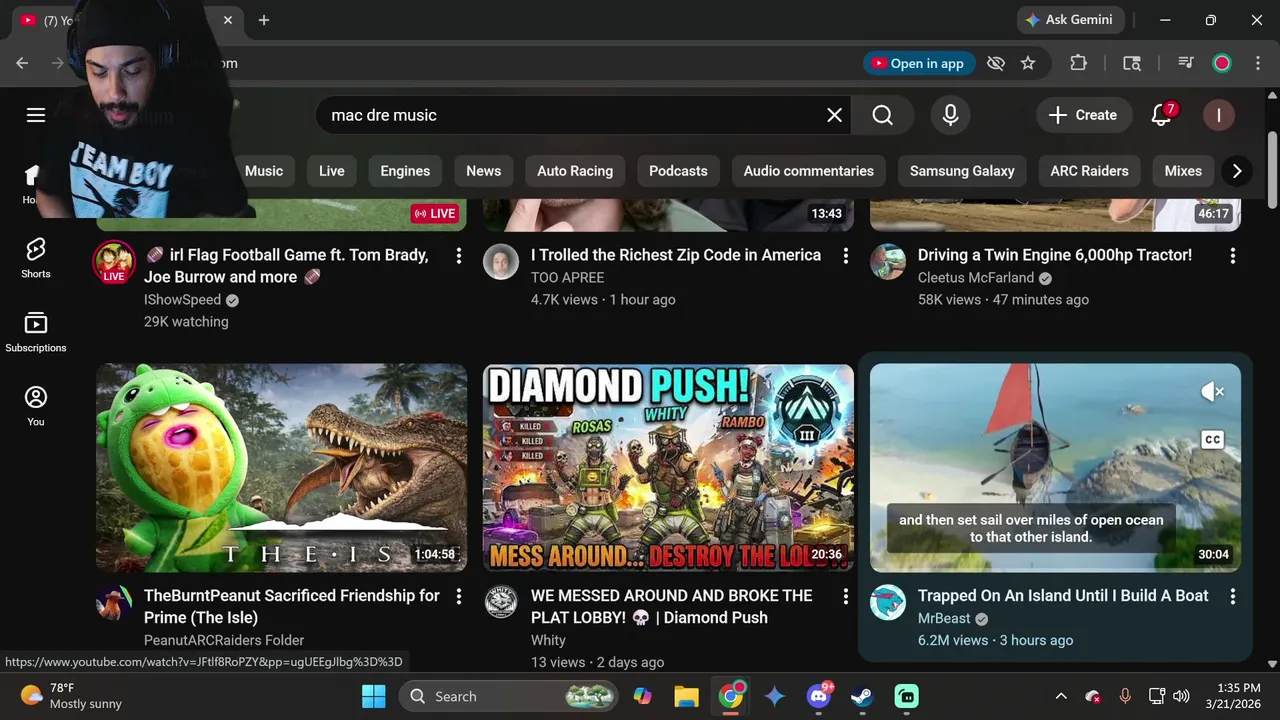Screen dimensions: 1280x720
Task: Open File Explorer from the taskbar
Action: point(686,696)
